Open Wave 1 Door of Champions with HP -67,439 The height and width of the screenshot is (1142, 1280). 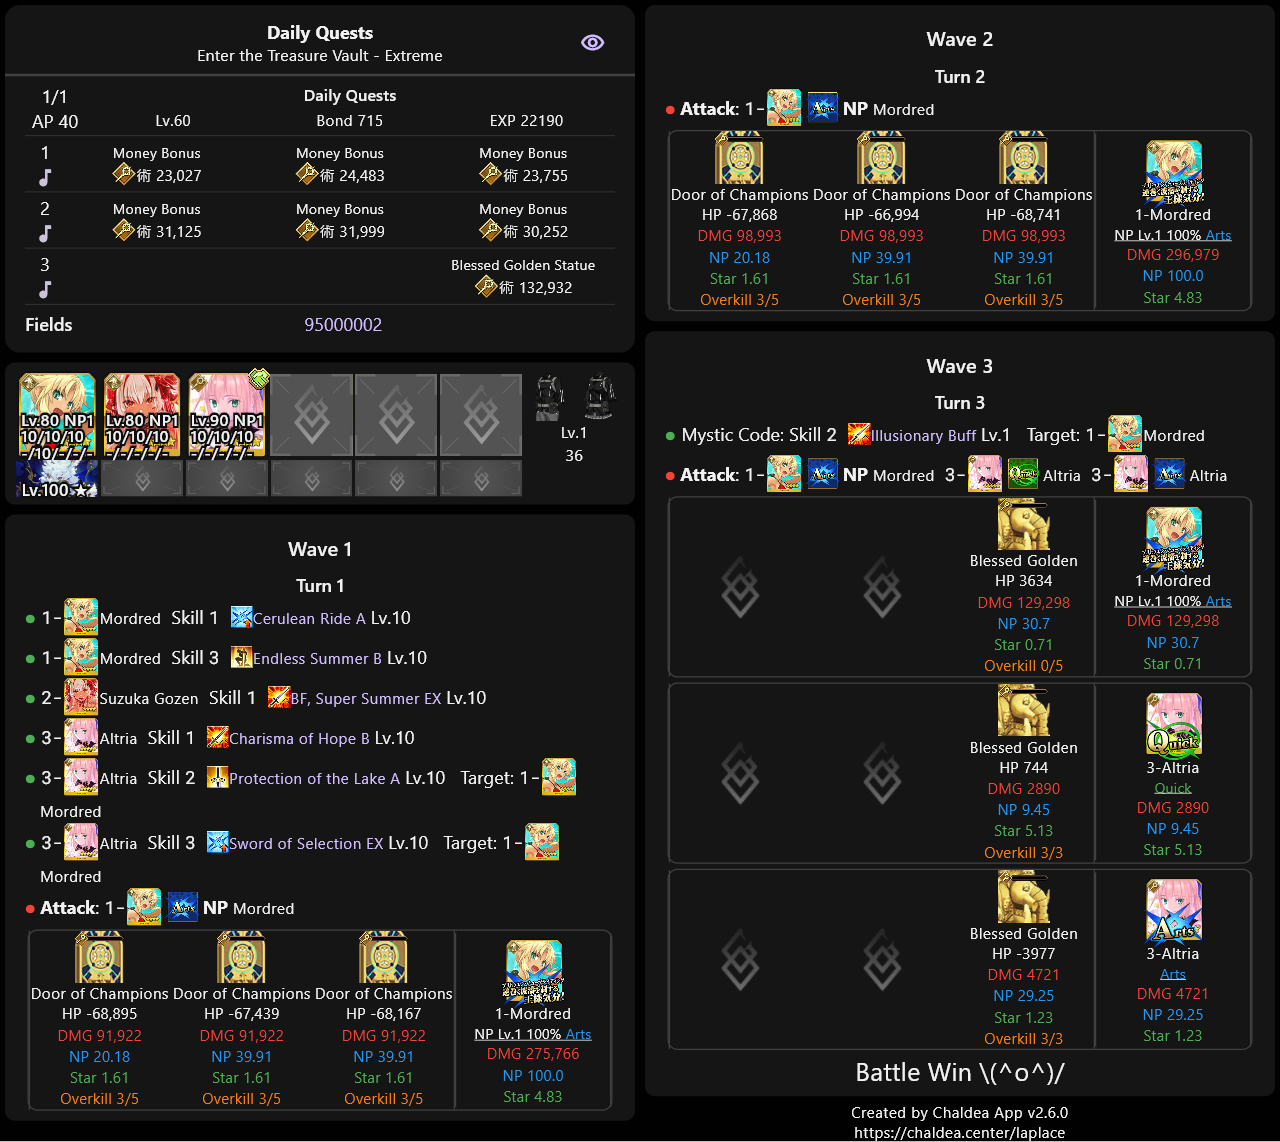point(241,958)
